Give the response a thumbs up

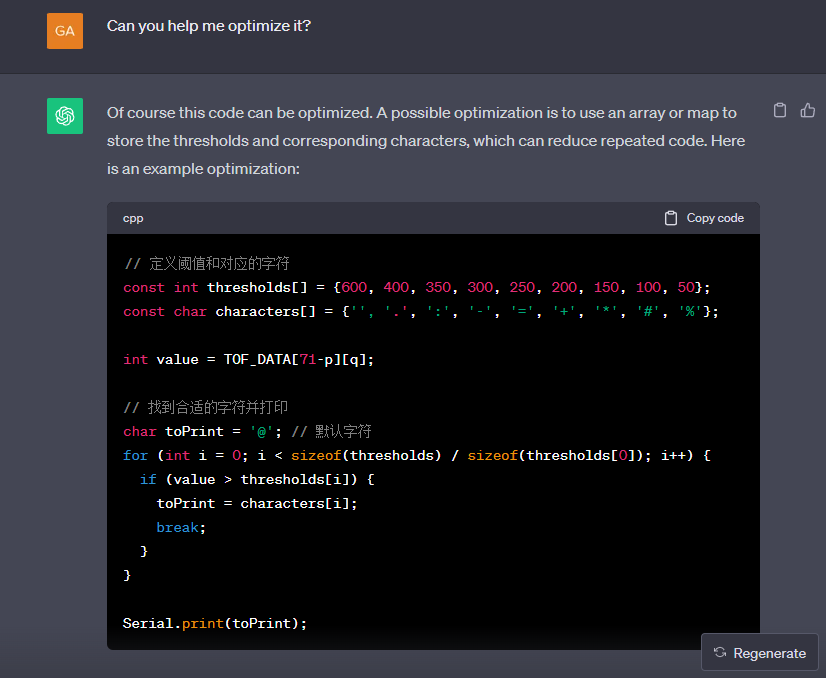click(x=808, y=111)
